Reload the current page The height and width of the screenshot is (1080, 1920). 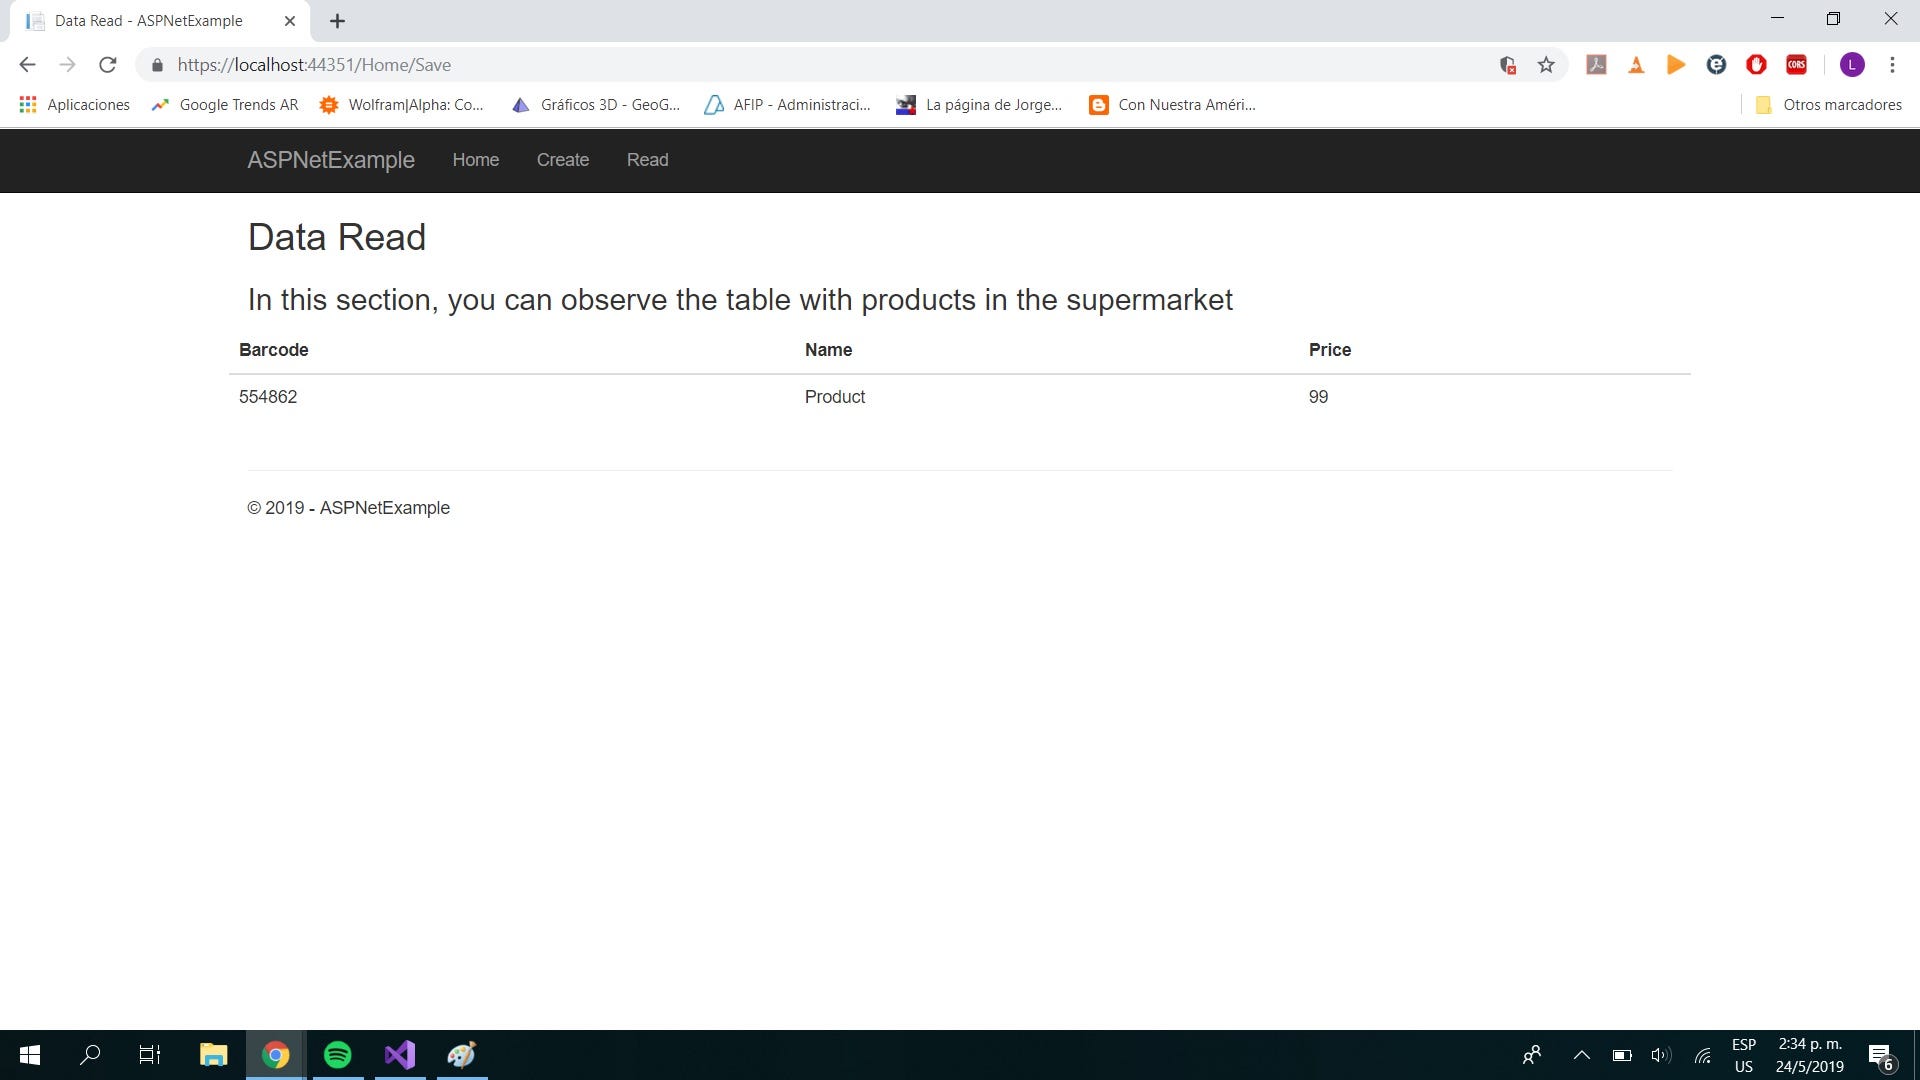click(108, 65)
